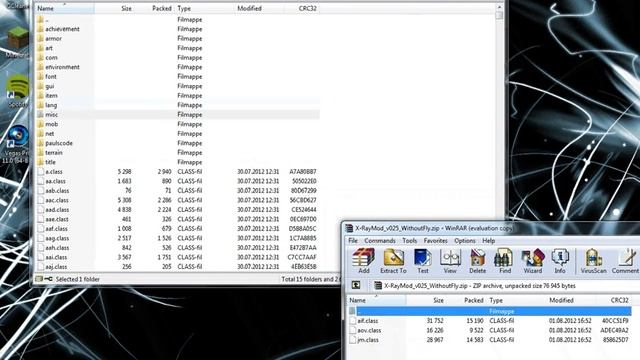Select aaf.class file row
Image resolution: width=640 pixels, height=360 pixels.
(178, 229)
